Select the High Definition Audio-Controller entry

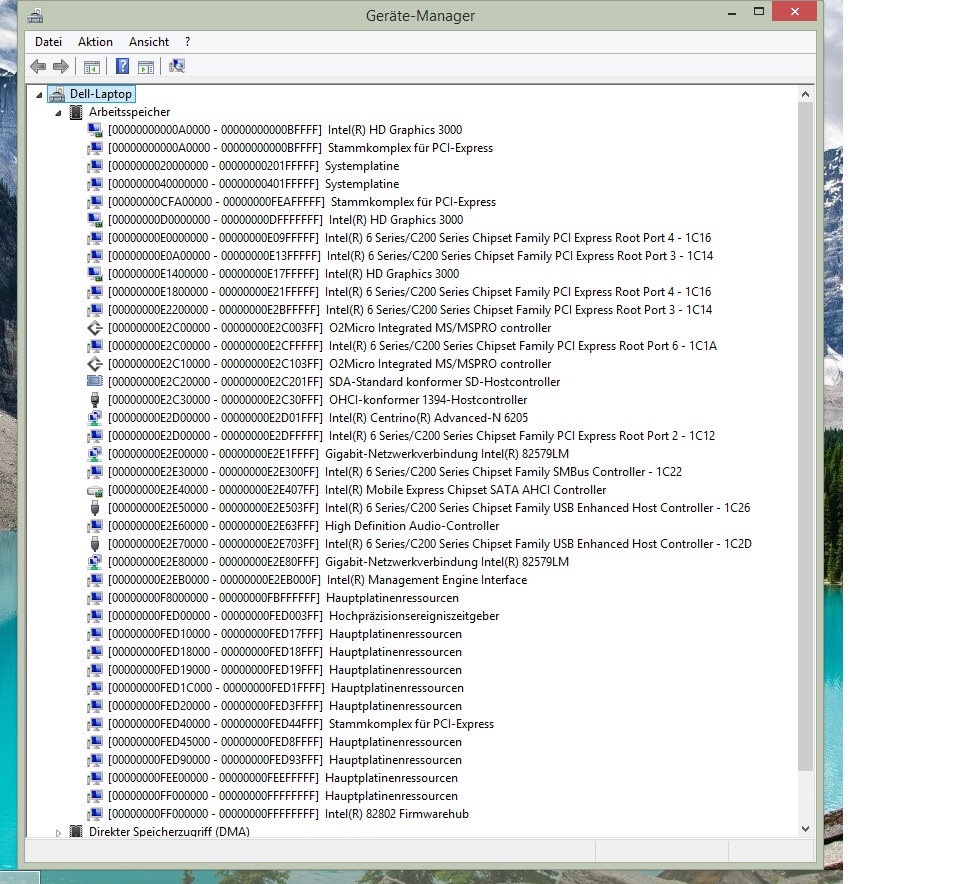click(x=303, y=526)
